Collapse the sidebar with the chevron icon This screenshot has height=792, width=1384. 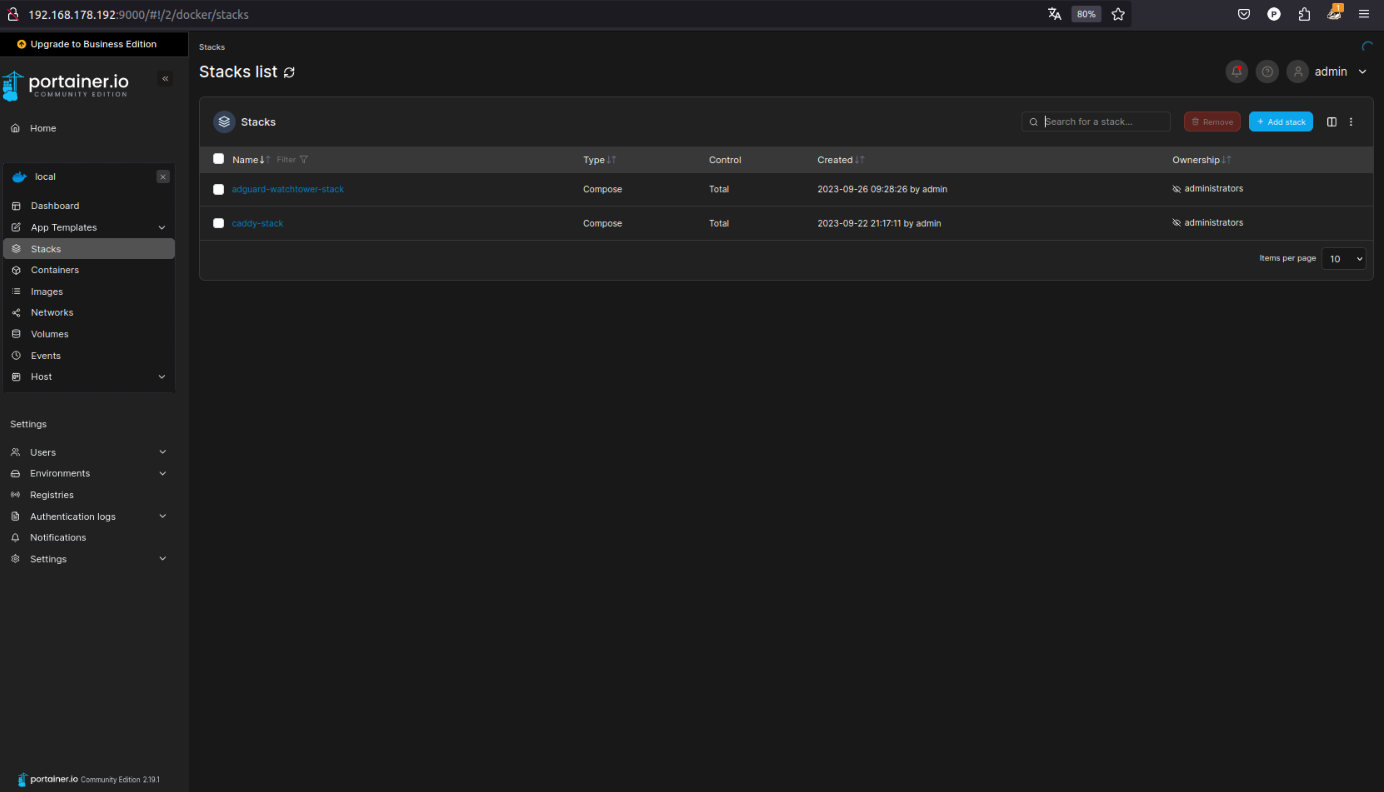pos(165,79)
